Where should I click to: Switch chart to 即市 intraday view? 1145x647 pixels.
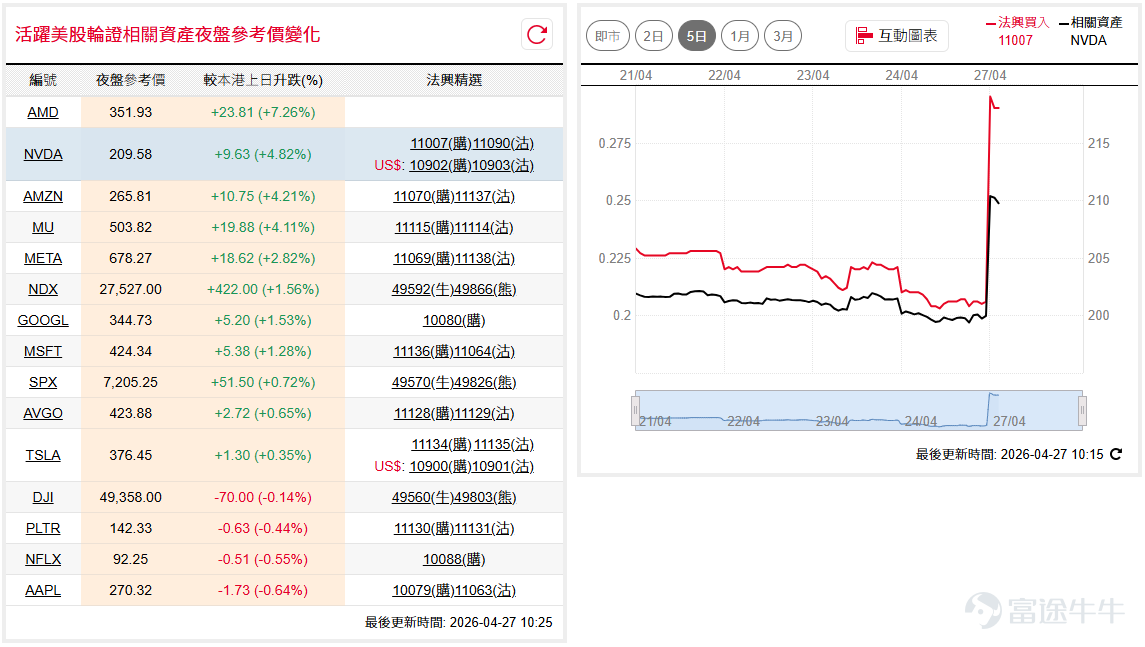pos(608,36)
